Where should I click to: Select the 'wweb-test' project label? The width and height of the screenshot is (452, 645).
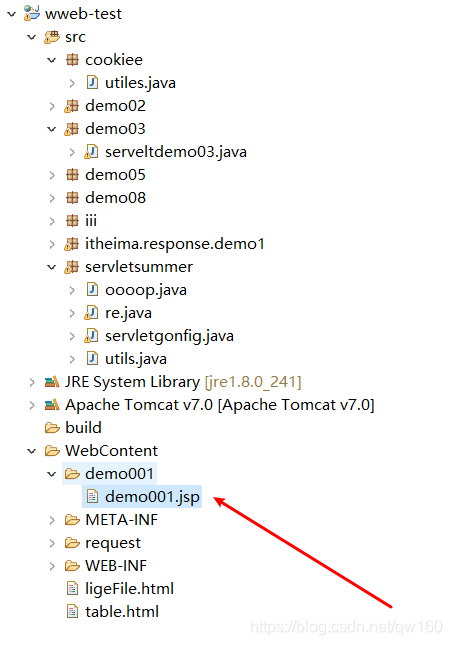pyautogui.click(x=83, y=14)
